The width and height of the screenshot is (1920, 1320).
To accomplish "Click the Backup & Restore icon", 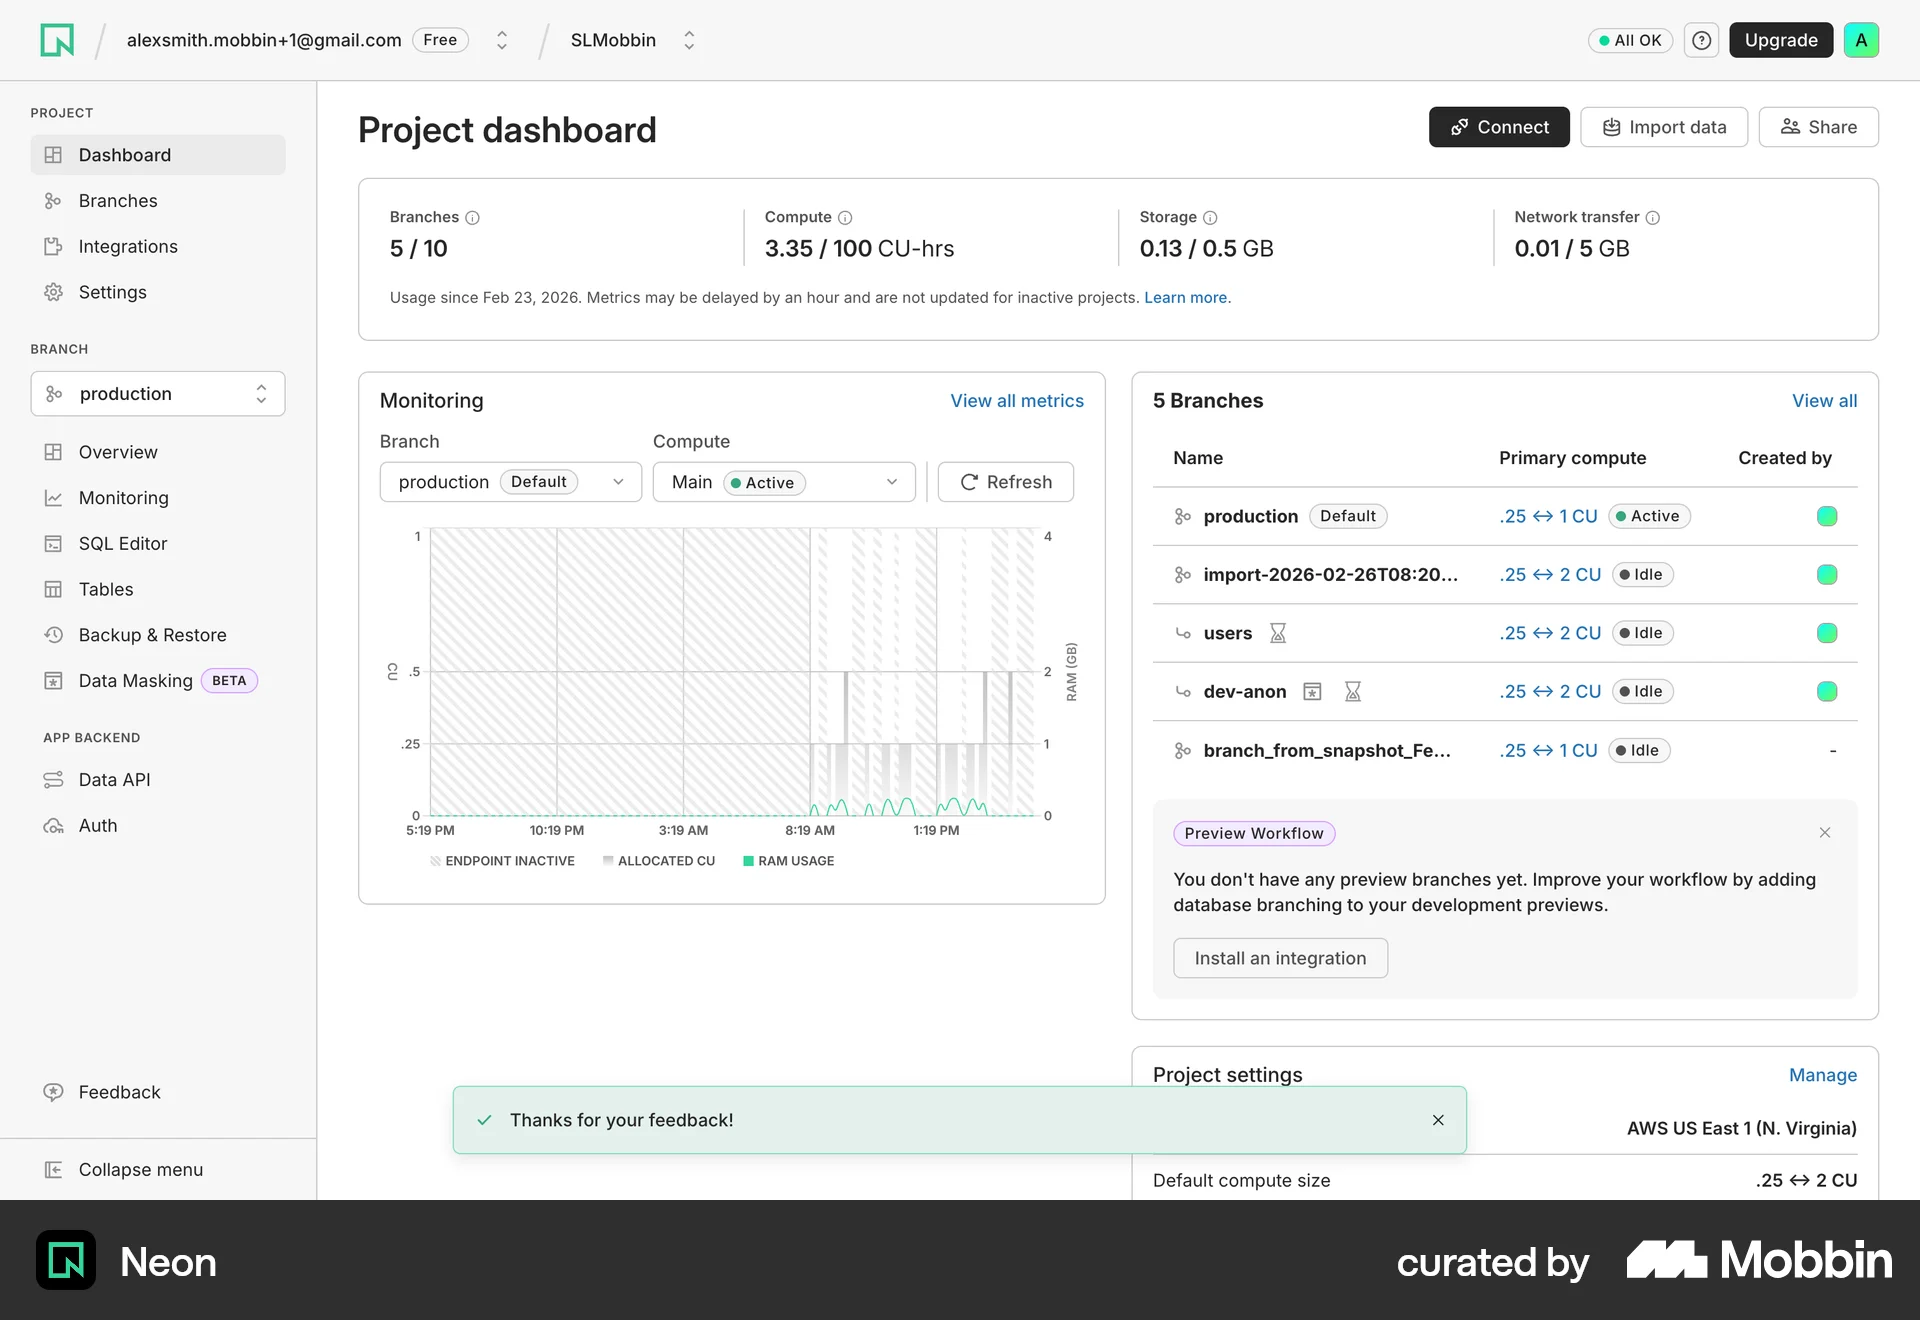I will click(x=54, y=635).
